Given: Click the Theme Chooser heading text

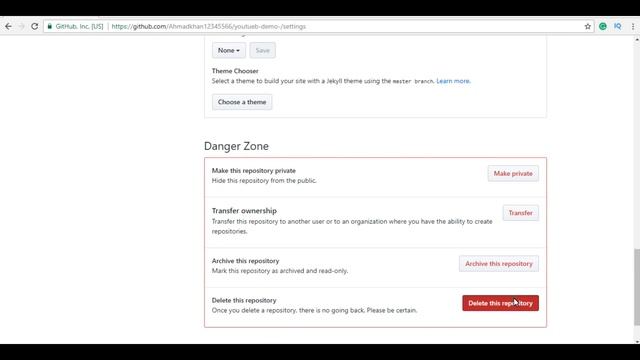Looking at the screenshot, I should 235,71.
